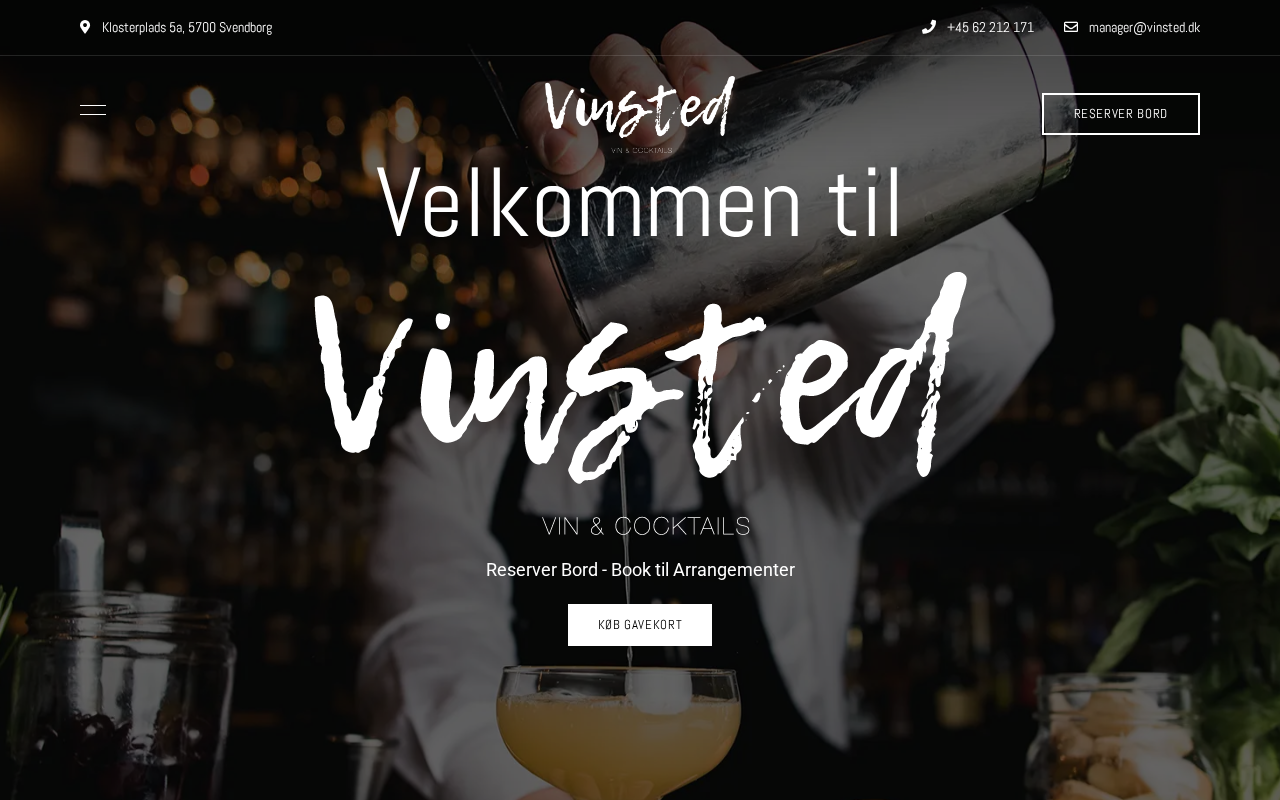Select the Reserver Bord - Book til Arrangementer text
The image size is (1280, 800).
640,570
